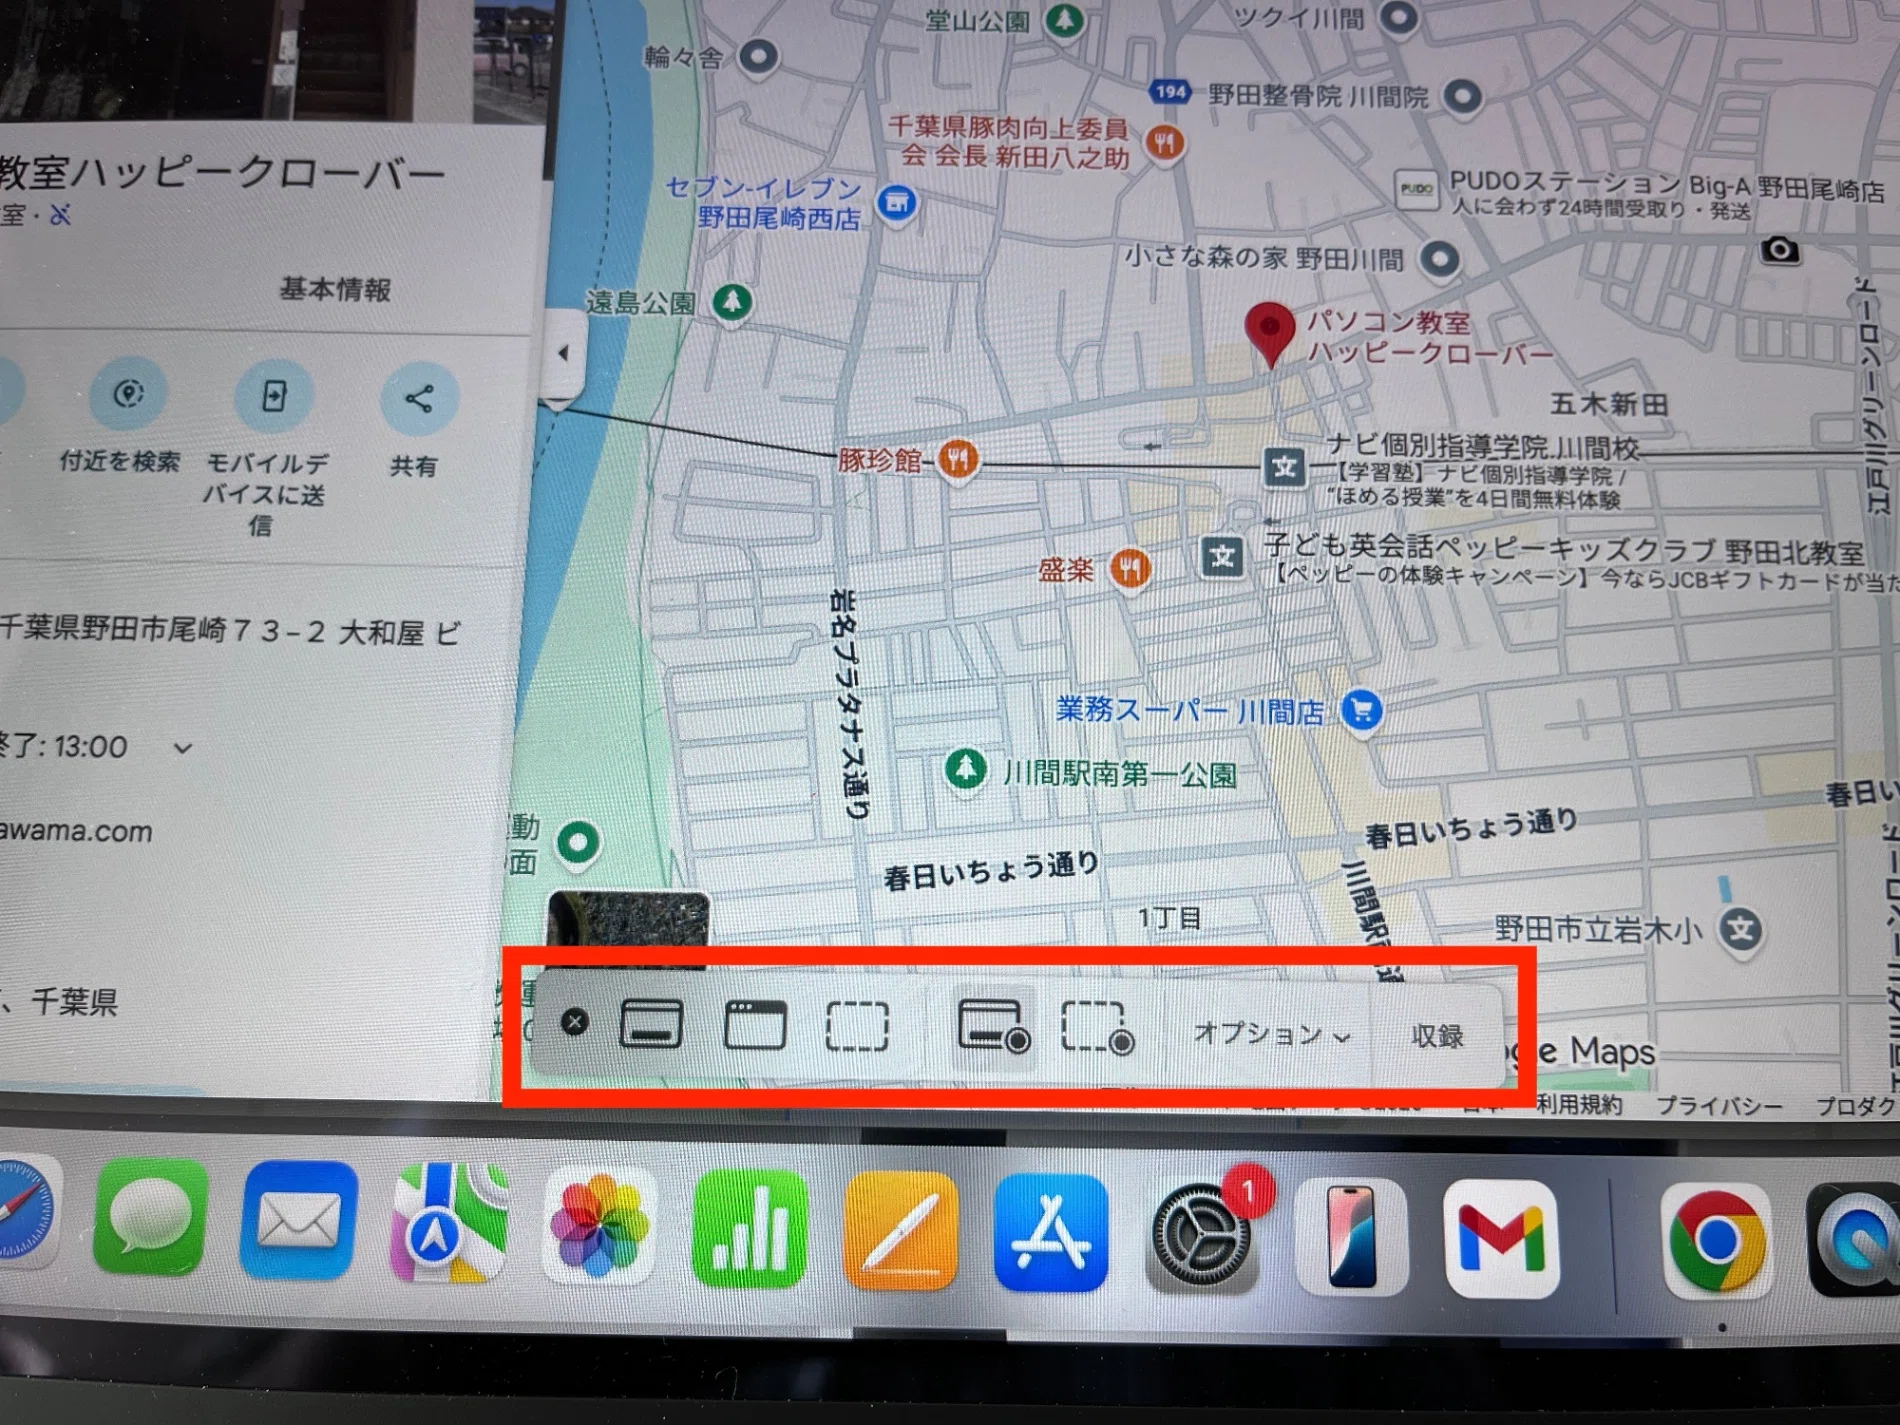Viewport: 1900px width, 1425px height.
Task: Open Gmail from the Dock
Action: coord(1501,1239)
